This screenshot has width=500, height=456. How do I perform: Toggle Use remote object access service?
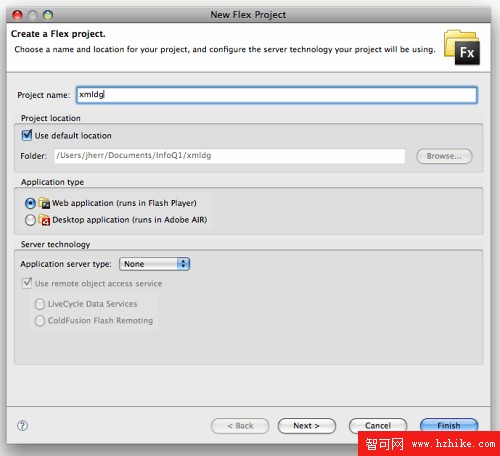27,283
